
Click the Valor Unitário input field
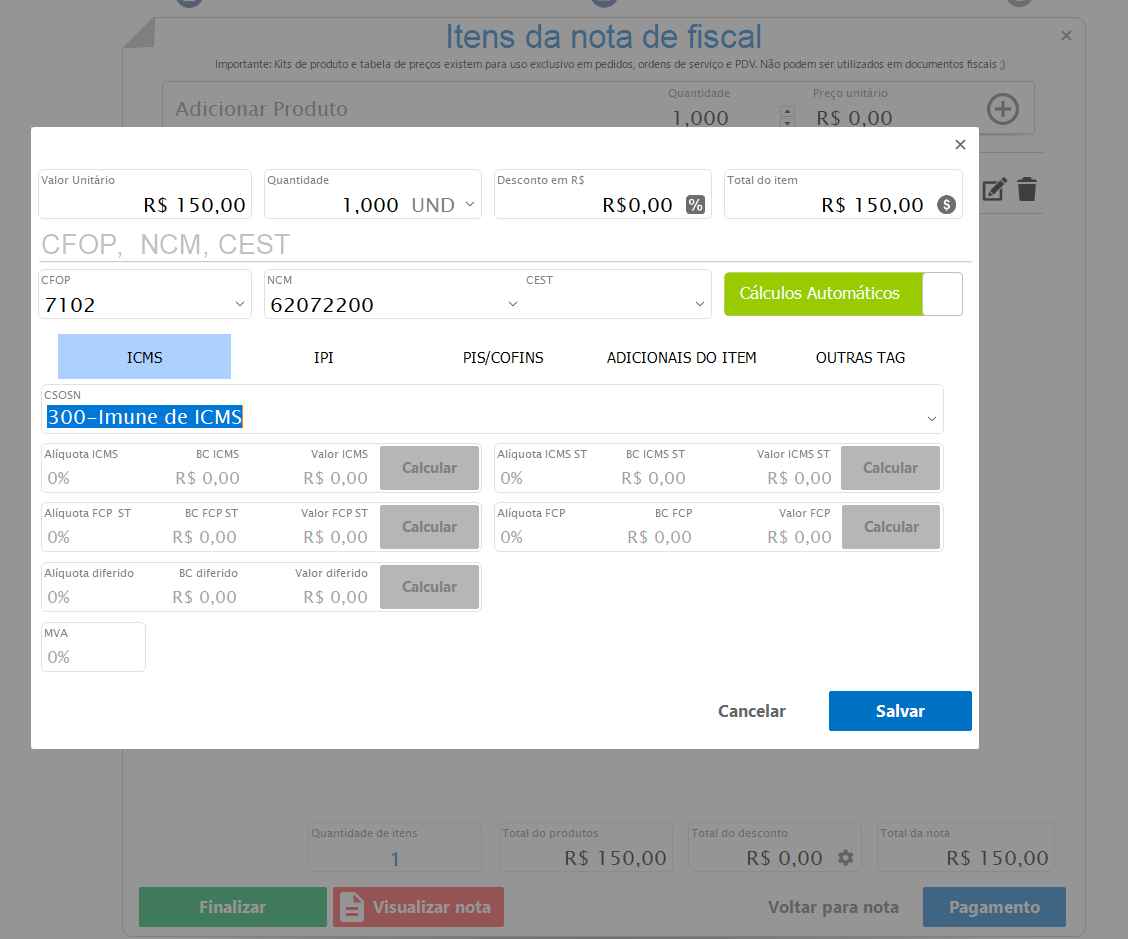pos(145,204)
